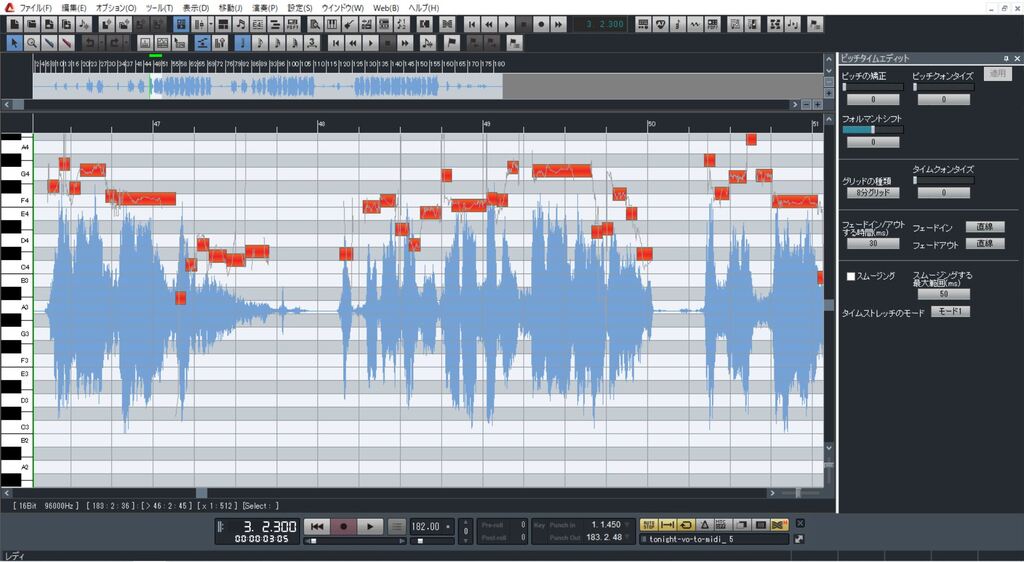Toggle the yellow repeat arrow button
Screen dimensions: 1024x562
[x=686, y=525]
